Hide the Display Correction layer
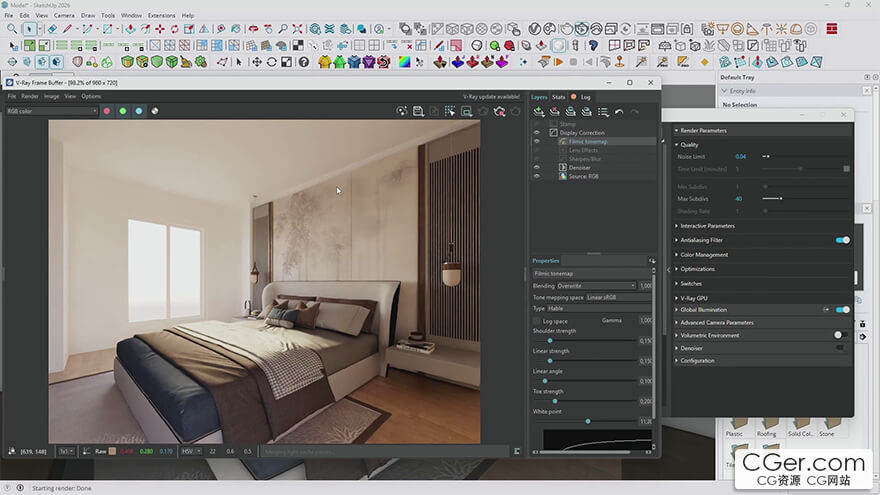Viewport: 880px width, 495px height. (537, 133)
